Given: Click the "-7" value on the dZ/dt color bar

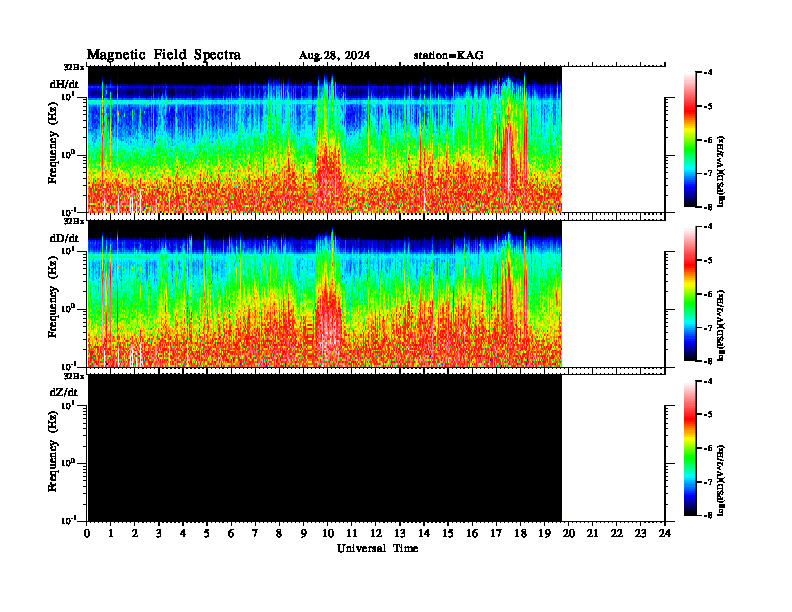Looking at the screenshot, I should (x=708, y=482).
